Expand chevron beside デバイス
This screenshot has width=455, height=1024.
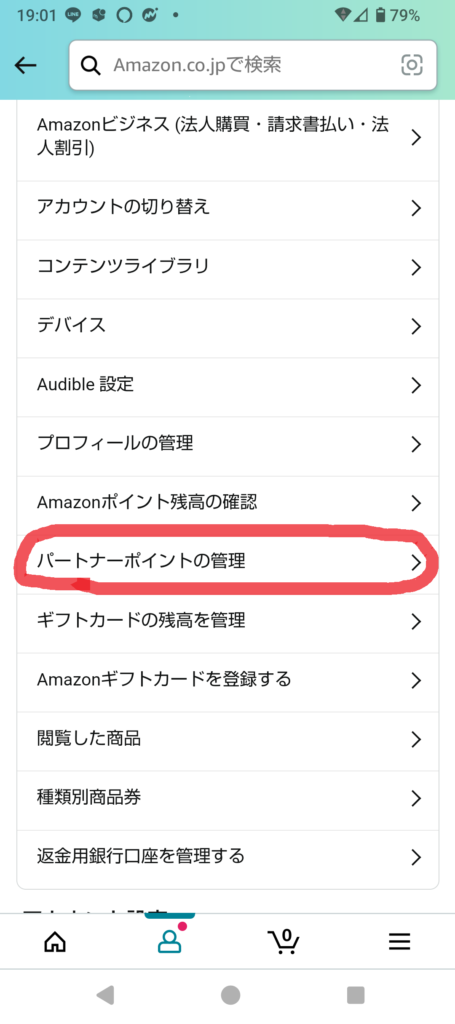pyautogui.click(x=416, y=327)
